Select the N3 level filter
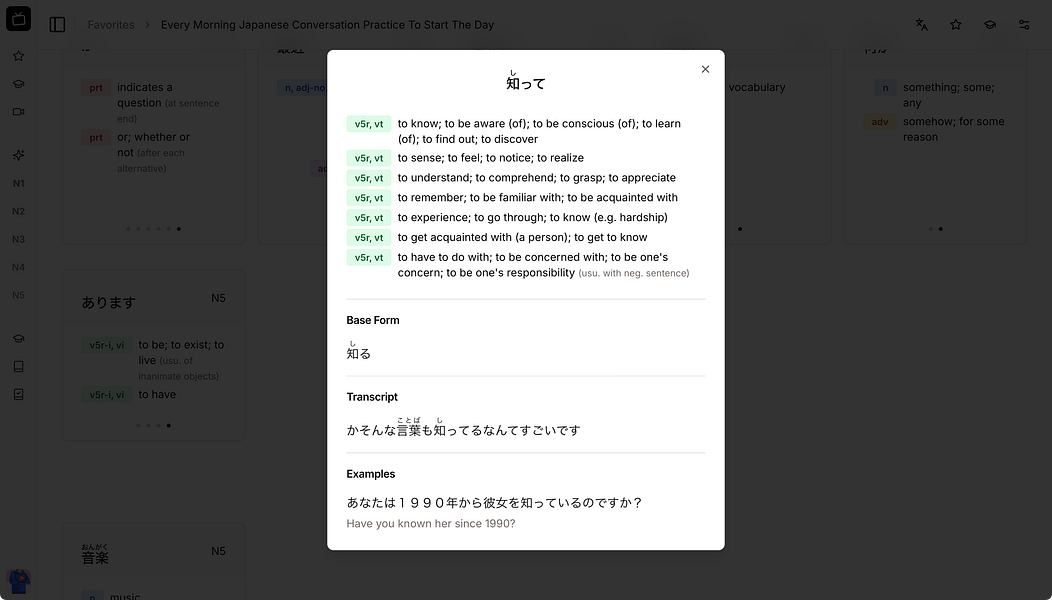The width and height of the screenshot is (1052, 600). click(x=17, y=239)
